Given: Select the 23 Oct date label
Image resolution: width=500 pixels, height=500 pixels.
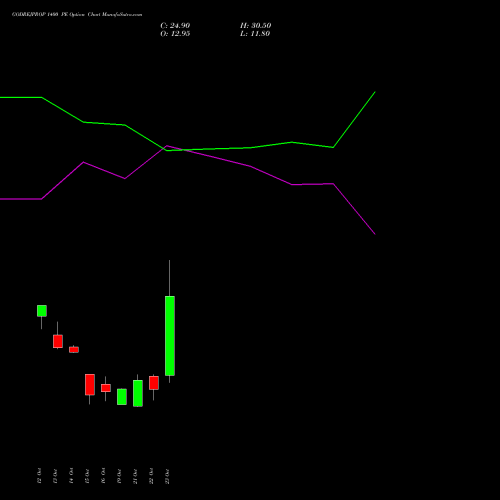Looking at the screenshot, I should pyautogui.click(x=167, y=476).
